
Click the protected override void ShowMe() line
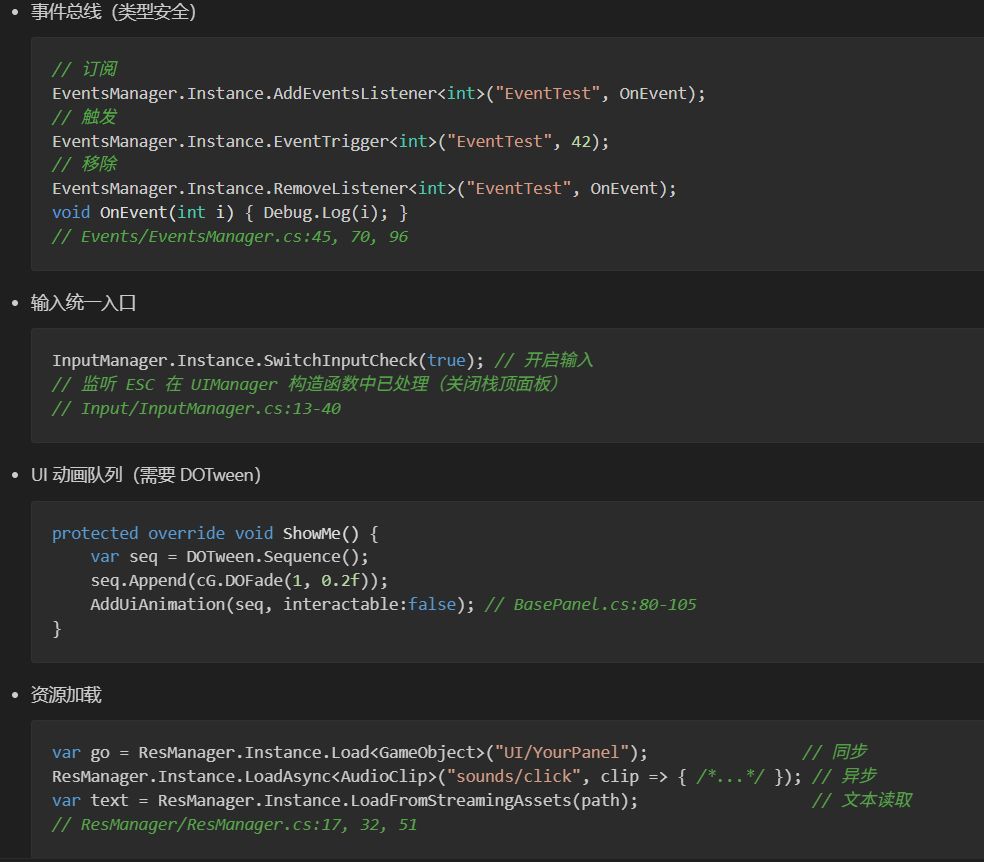click(x=215, y=533)
